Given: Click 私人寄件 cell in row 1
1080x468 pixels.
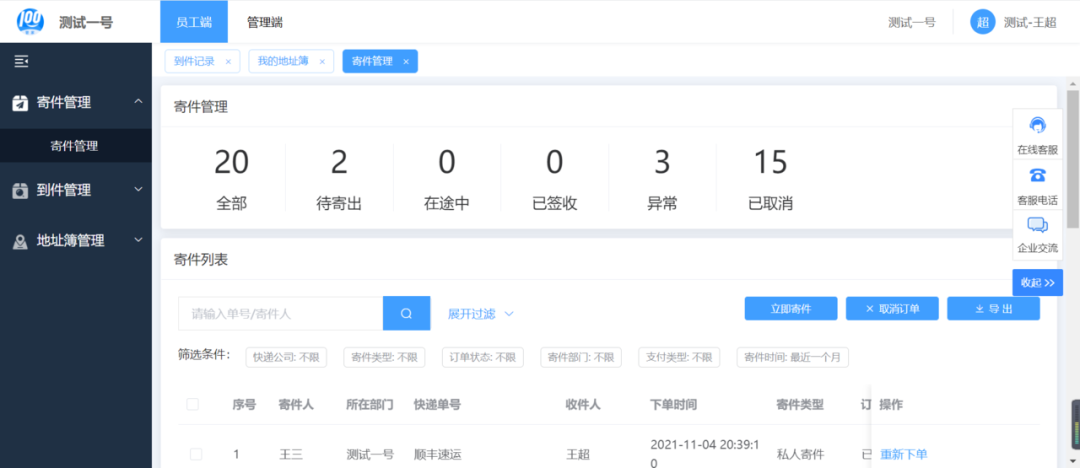Looking at the screenshot, I should (x=800, y=454).
